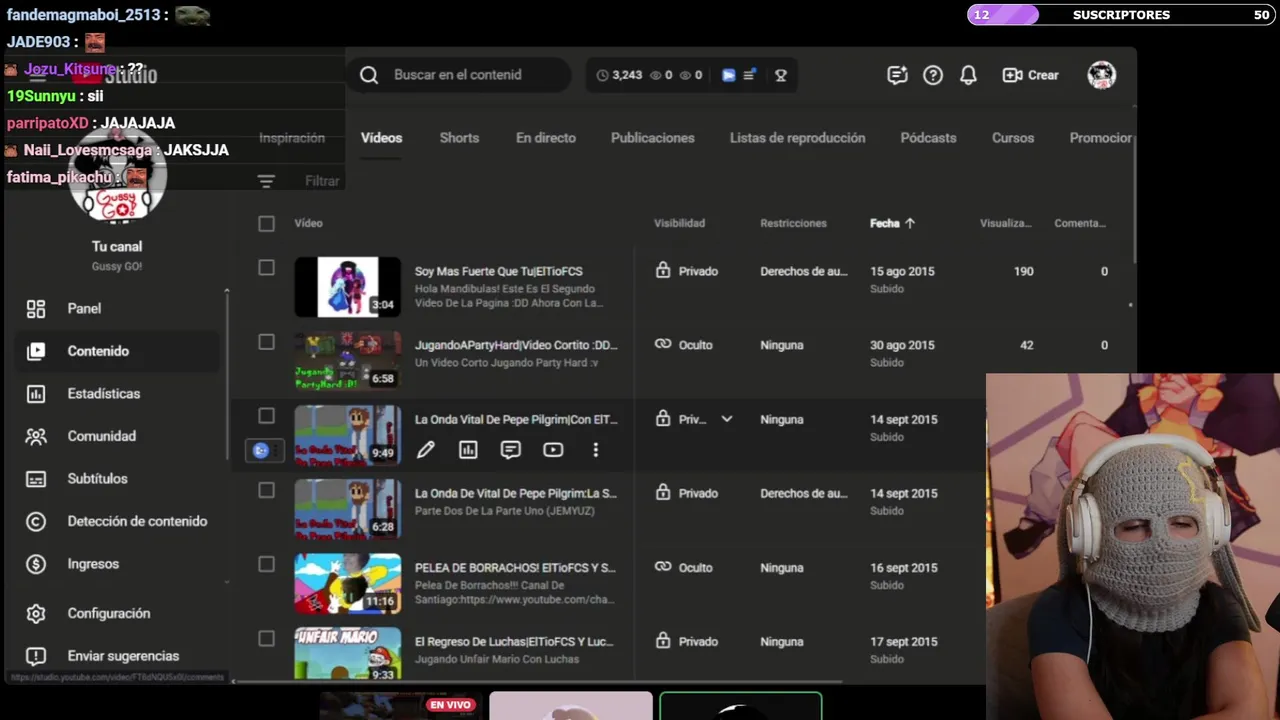Click the Crear button
1280x720 pixels.
pyautogui.click(x=1030, y=75)
